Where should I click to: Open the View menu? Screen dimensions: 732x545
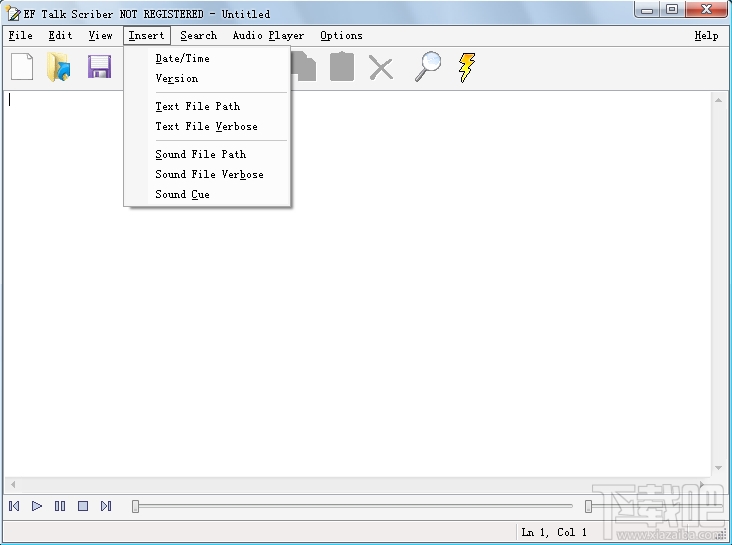100,35
